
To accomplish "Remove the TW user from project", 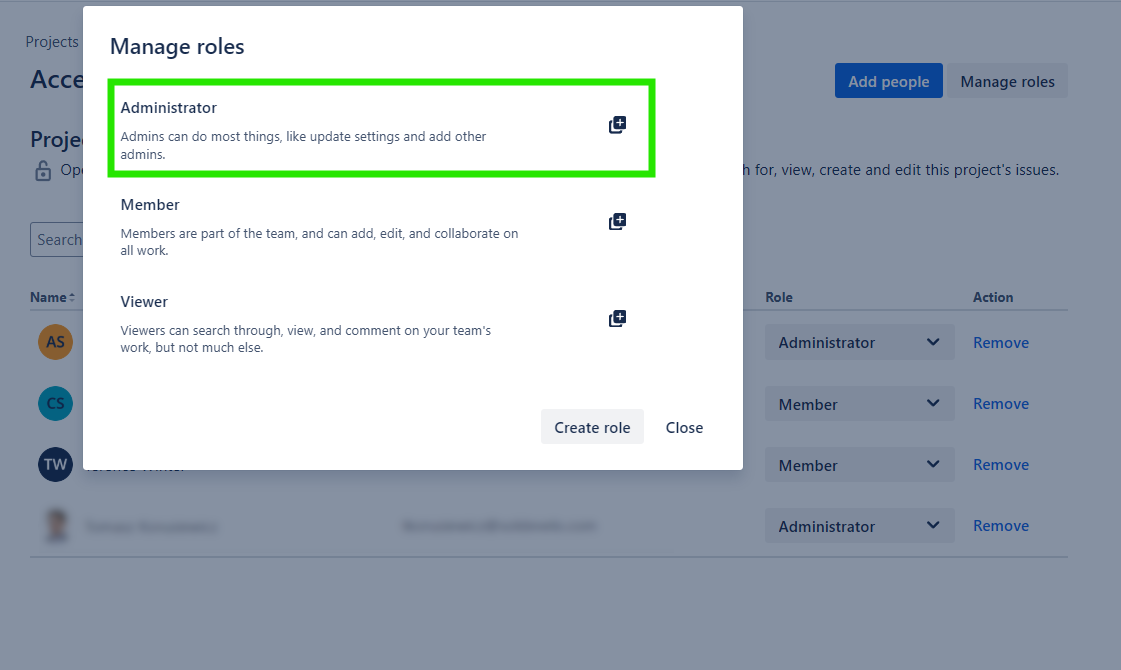I will point(1001,465).
